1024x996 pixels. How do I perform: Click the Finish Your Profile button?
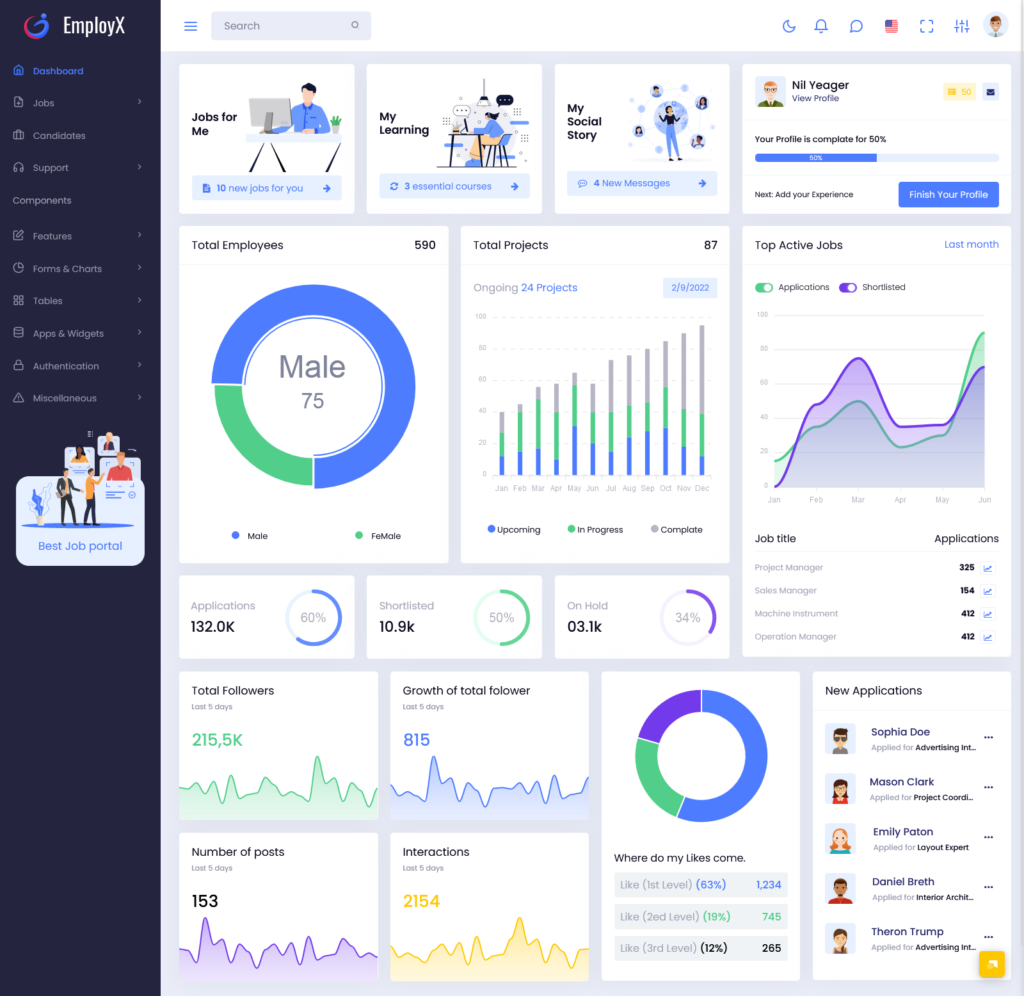point(948,194)
